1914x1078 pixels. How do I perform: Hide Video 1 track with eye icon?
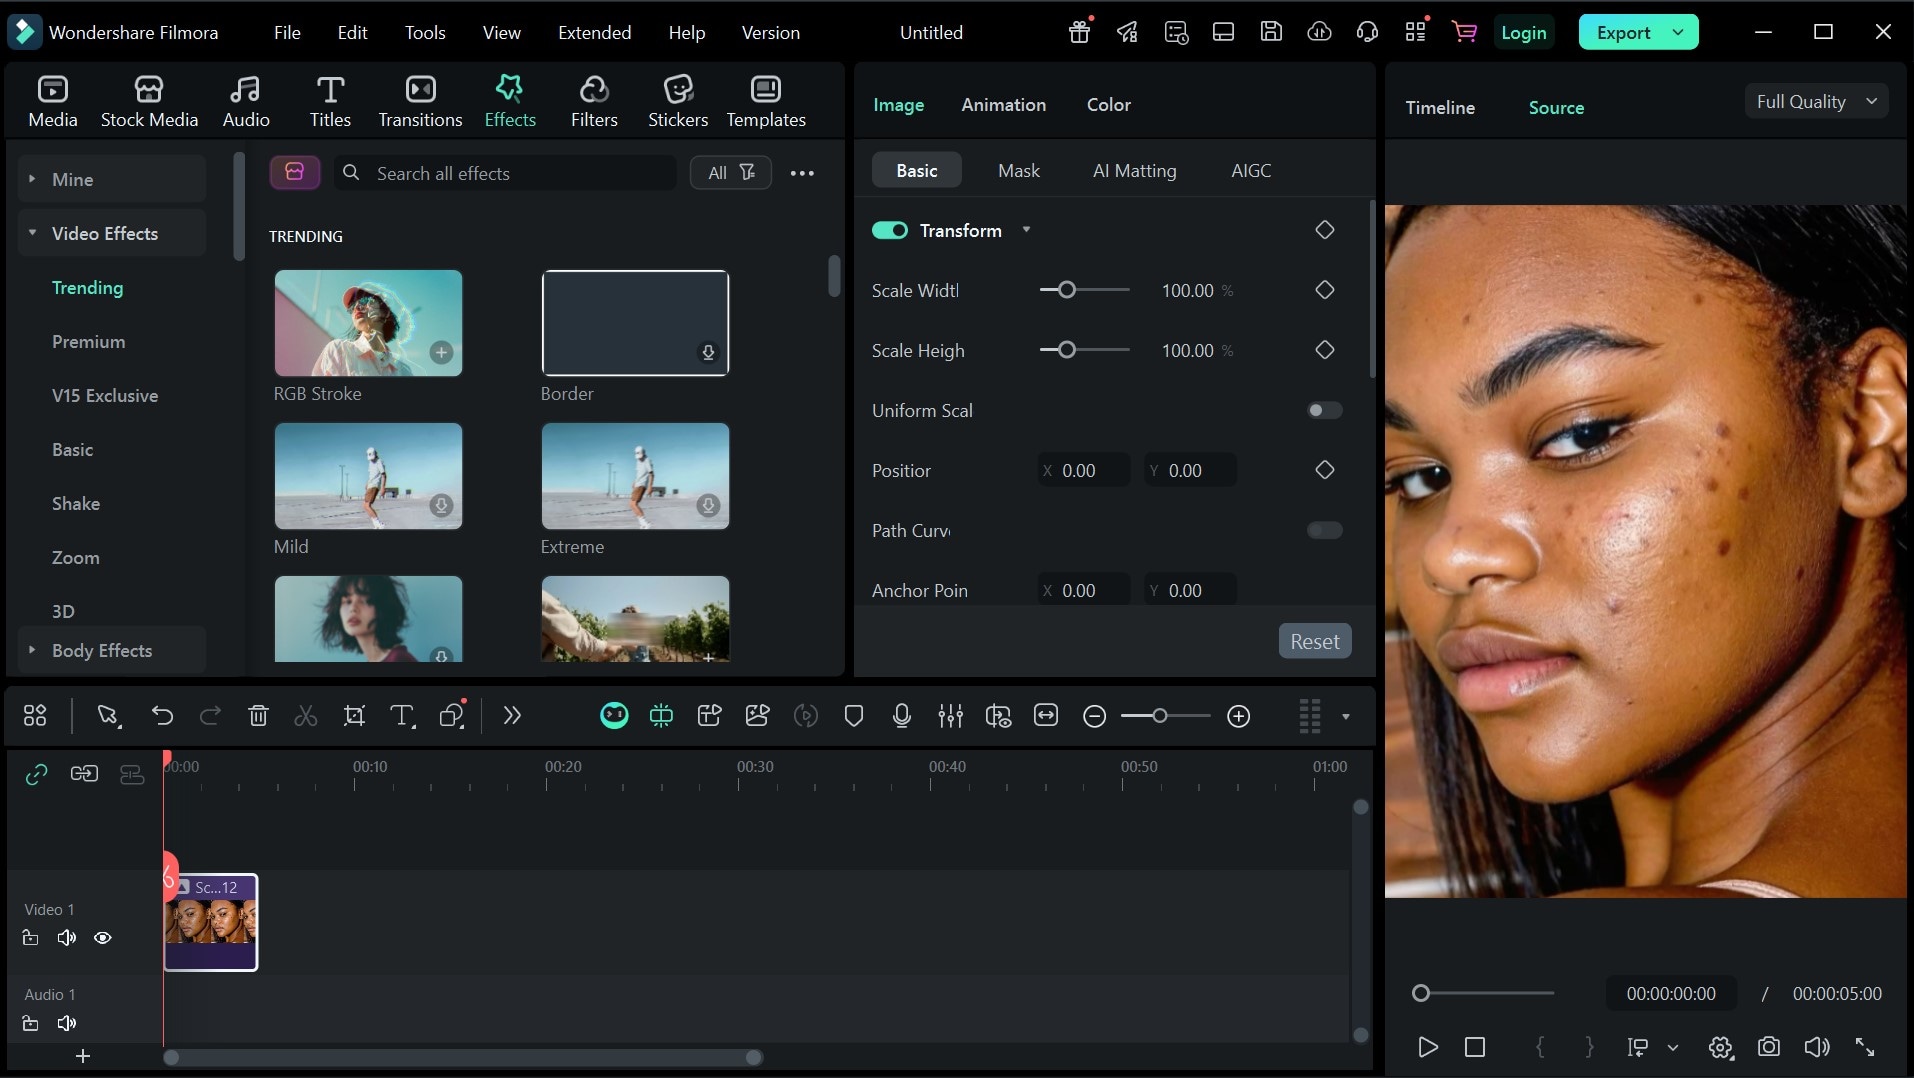102,938
